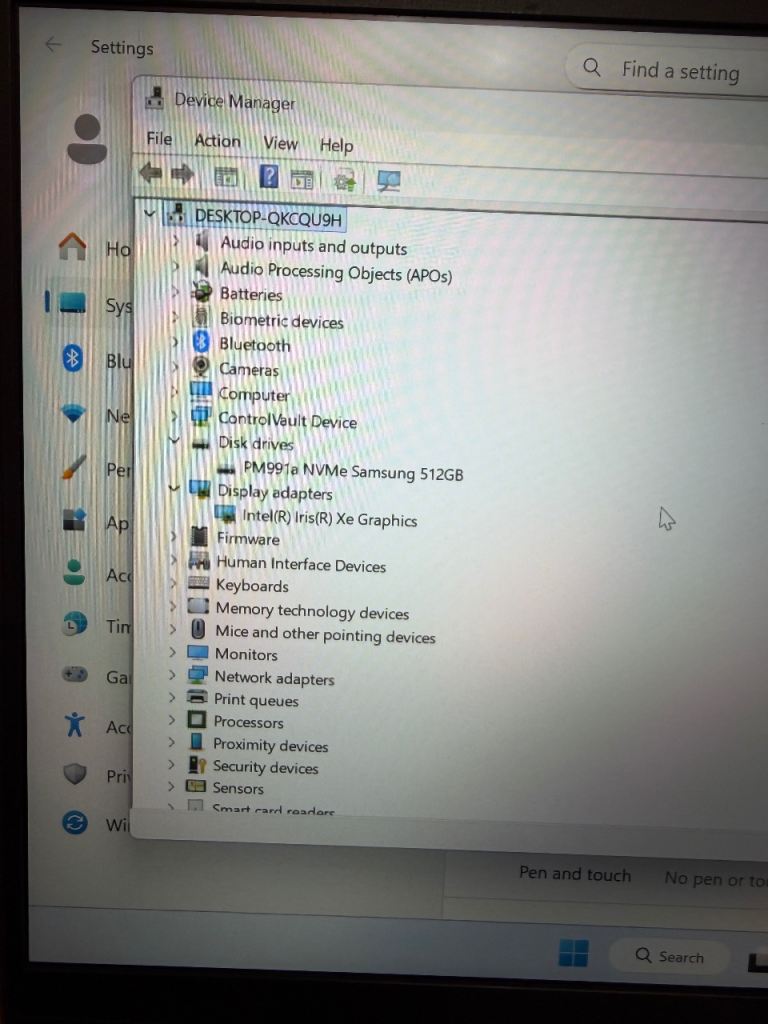The image size is (768, 1024).
Task: Open the View menu
Action: click(x=280, y=143)
